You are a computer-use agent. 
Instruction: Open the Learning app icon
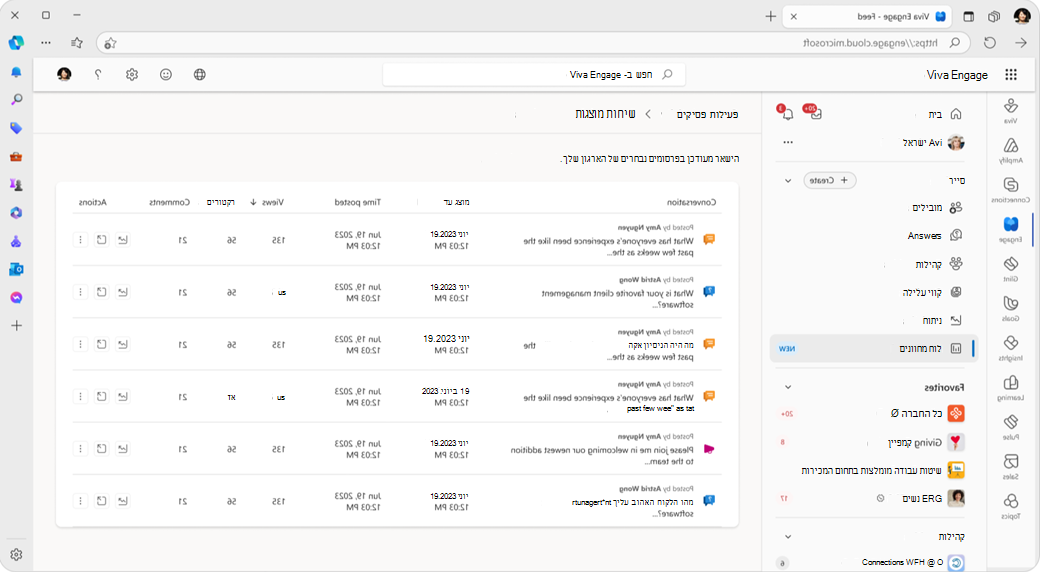coord(1010,388)
